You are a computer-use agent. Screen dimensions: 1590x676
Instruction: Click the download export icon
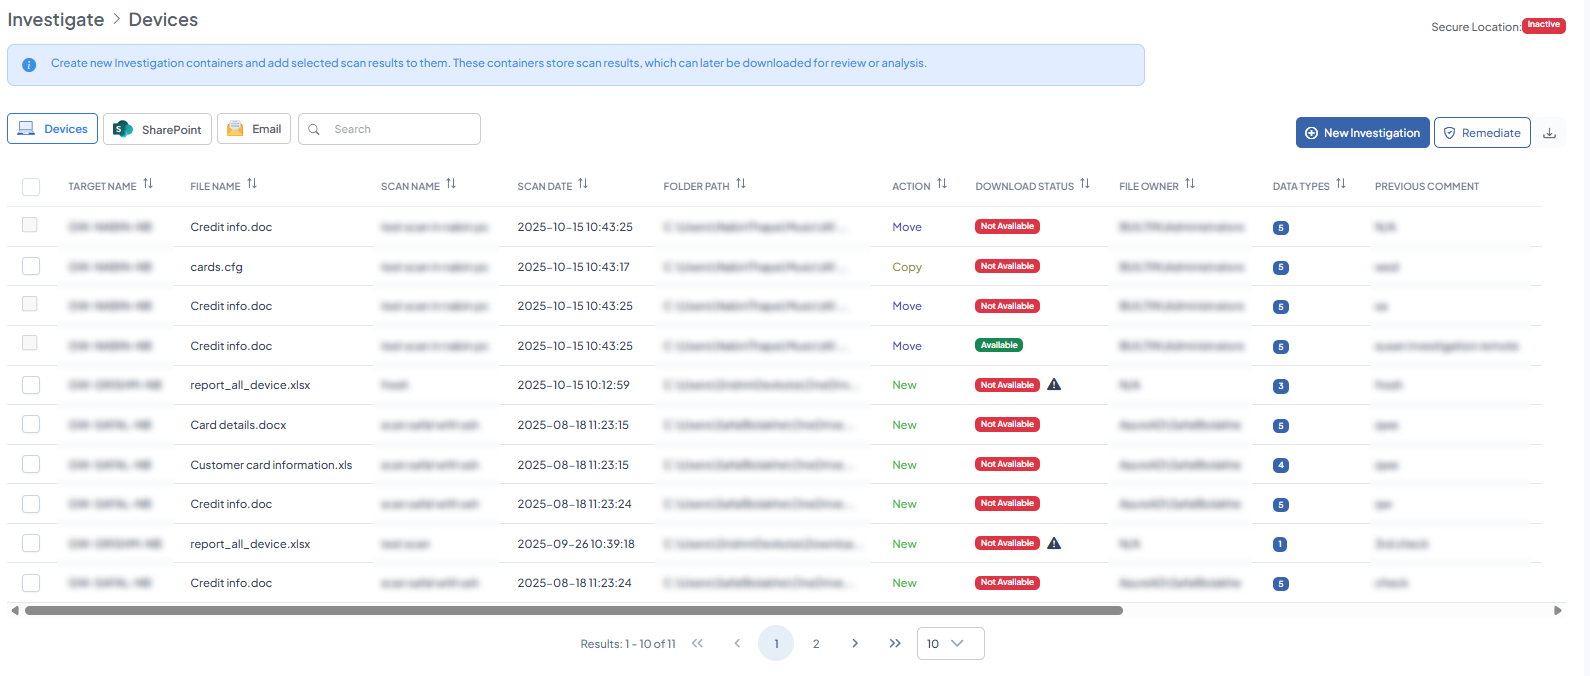point(1549,133)
